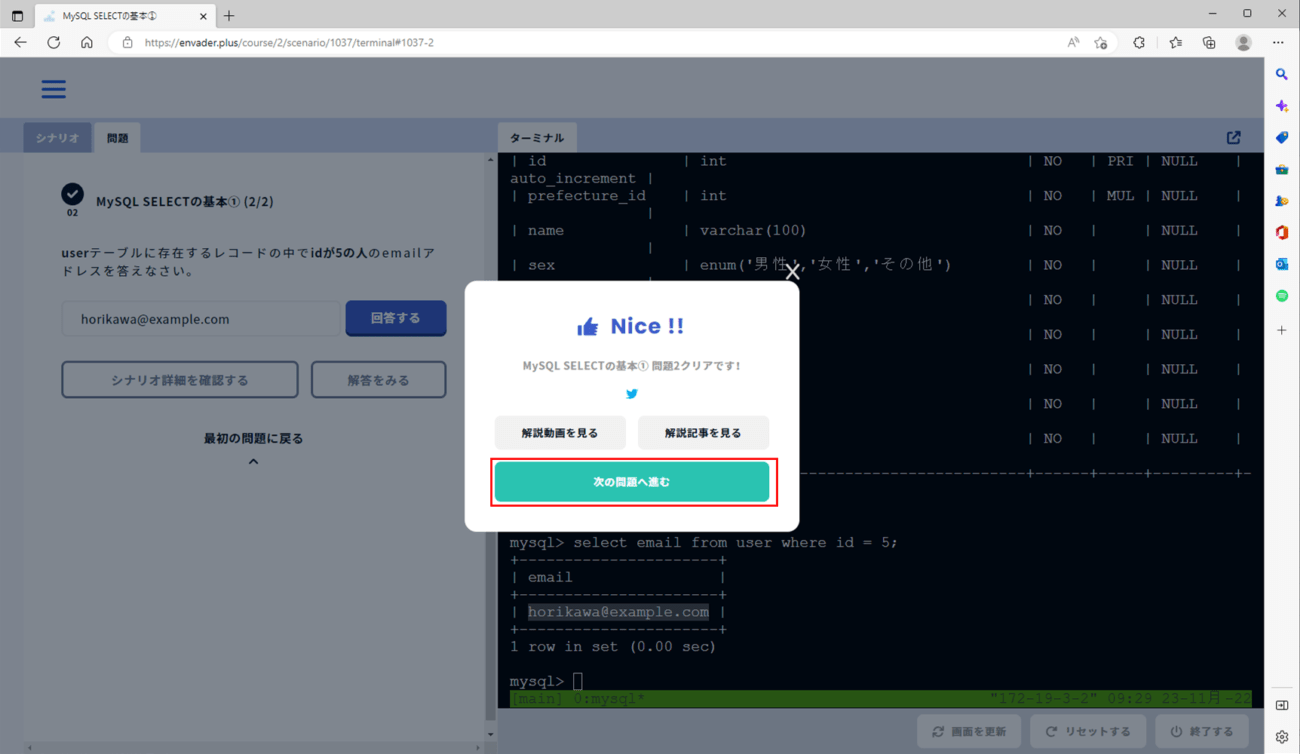Close the Nice!! popup dialog
Screen dimensions: 1300x754
click(792, 272)
